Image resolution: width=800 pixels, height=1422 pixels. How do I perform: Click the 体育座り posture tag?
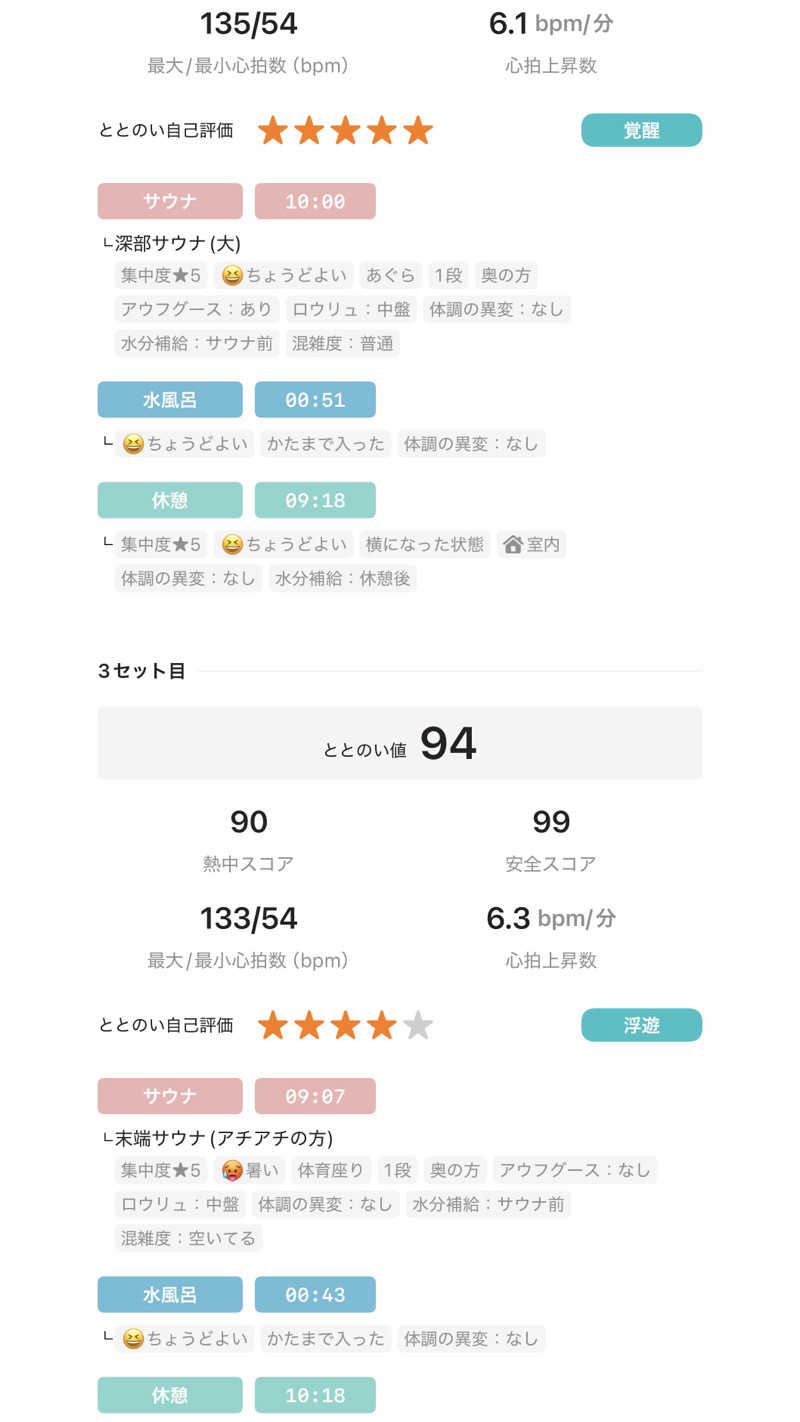tap(331, 1170)
